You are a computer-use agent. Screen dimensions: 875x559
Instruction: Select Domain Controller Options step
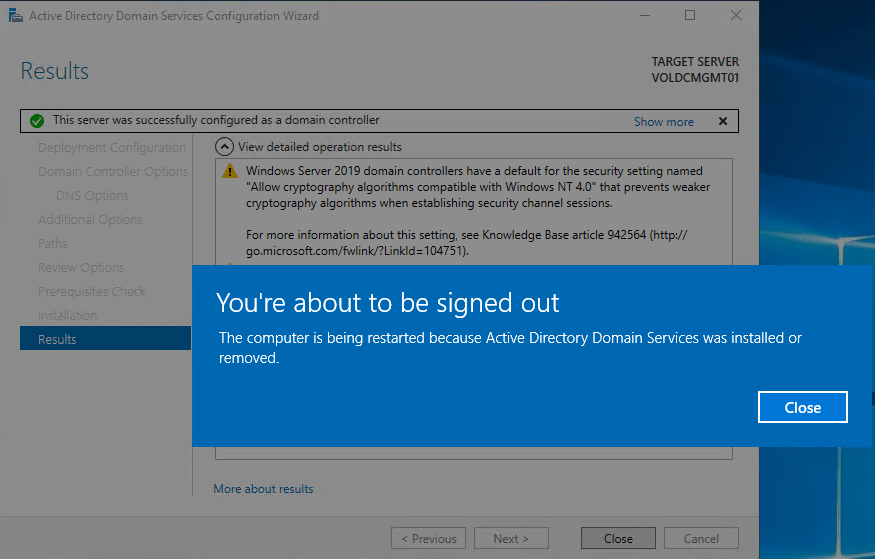[112, 172]
